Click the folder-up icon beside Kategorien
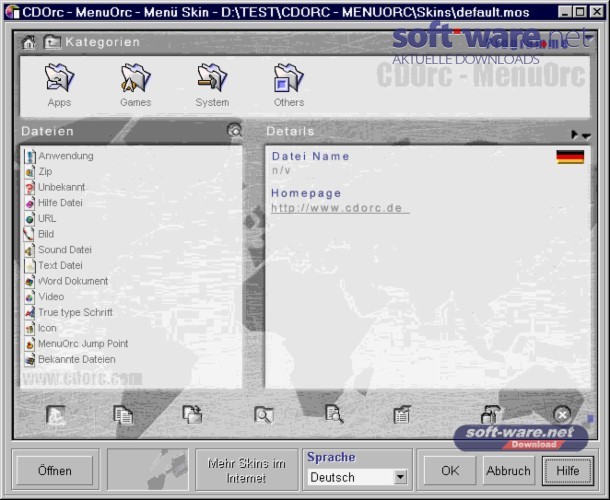Viewport: 610px width, 500px height. click(52, 42)
